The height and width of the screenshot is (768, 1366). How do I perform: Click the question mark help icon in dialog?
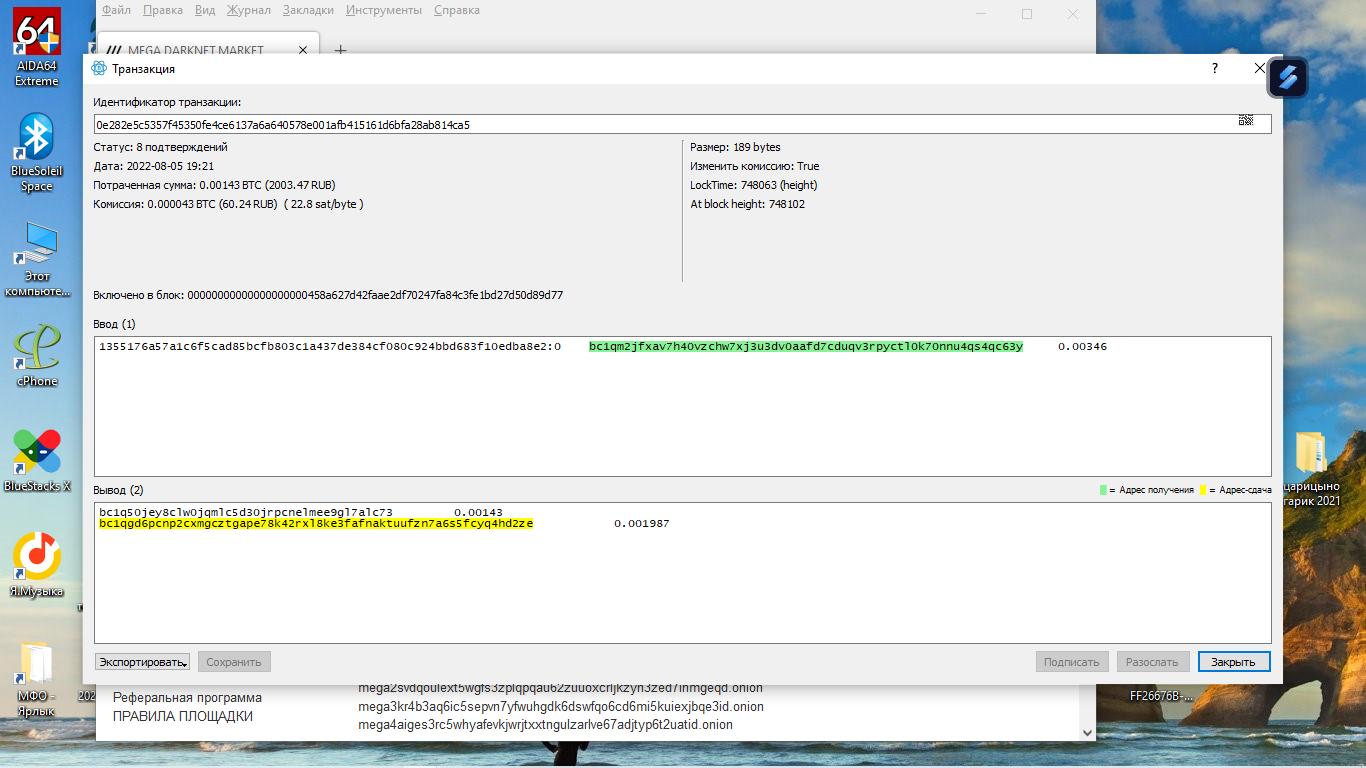(x=1214, y=69)
